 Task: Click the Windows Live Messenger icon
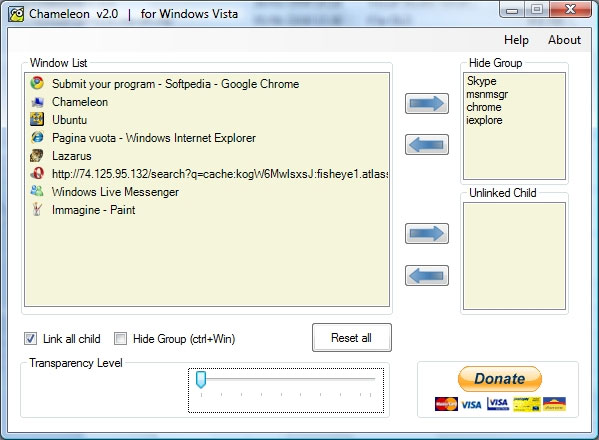(x=37, y=191)
